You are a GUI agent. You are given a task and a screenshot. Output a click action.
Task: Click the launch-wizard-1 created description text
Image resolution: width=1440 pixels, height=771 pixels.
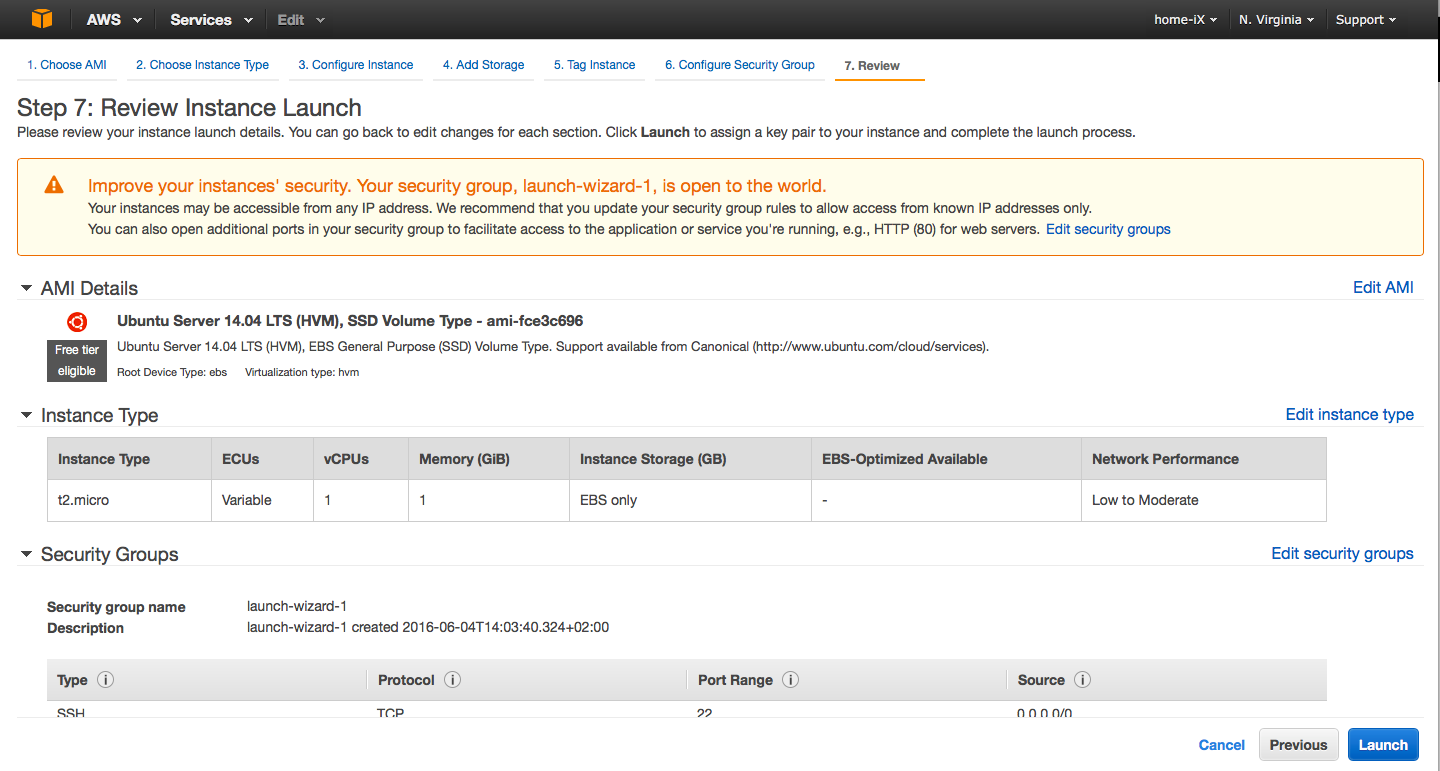point(428,628)
